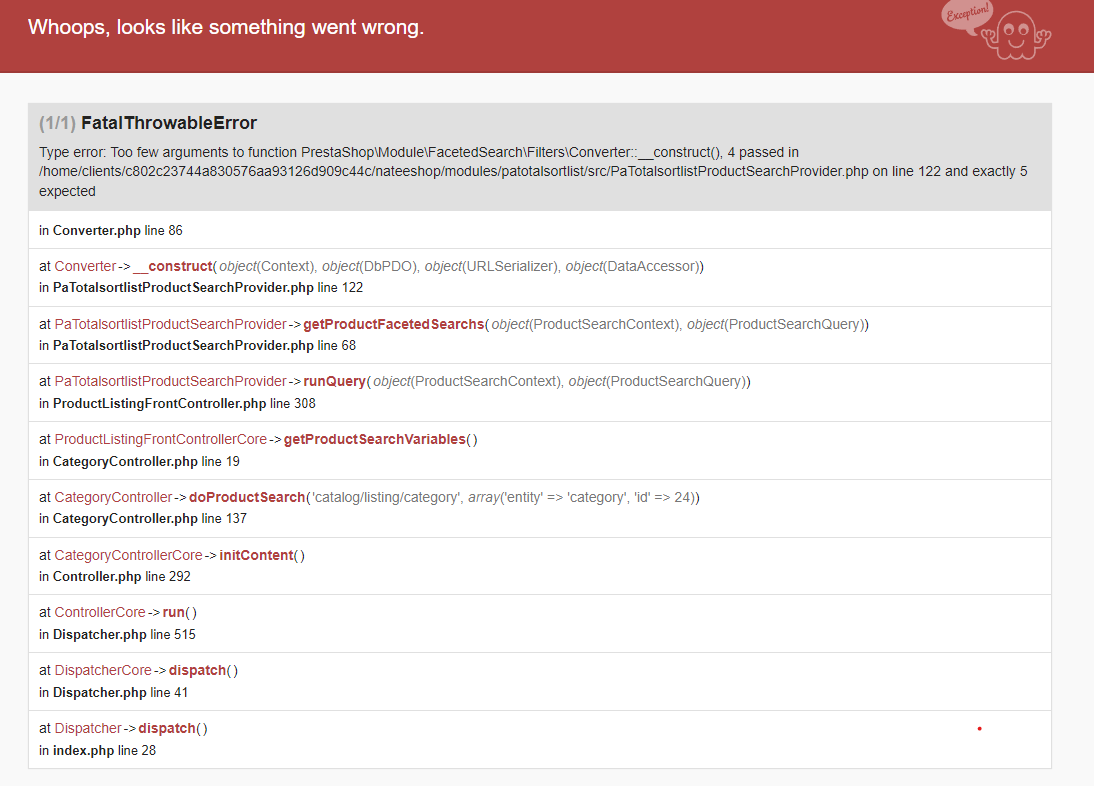Viewport: 1094px width, 786px height.
Task: Click the (1/1) exception counter
Action: [x=57, y=123]
